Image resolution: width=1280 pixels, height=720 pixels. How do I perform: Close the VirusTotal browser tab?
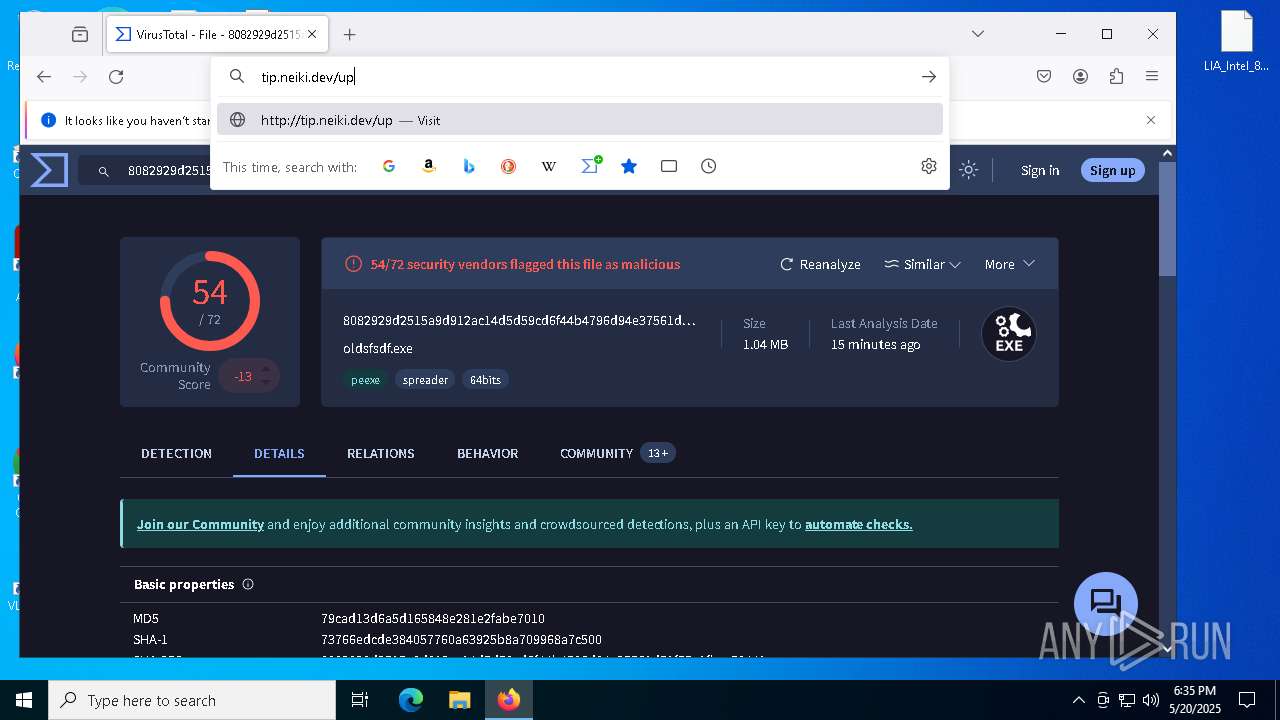click(312, 34)
